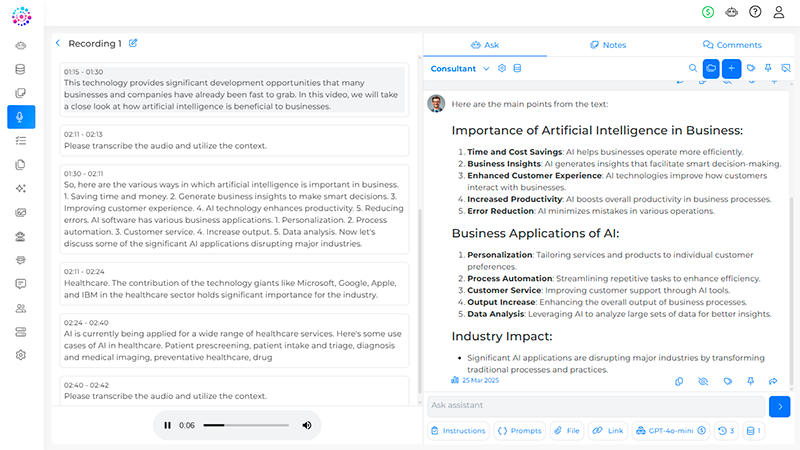Hide the assistant response with eye icon

pos(703,381)
